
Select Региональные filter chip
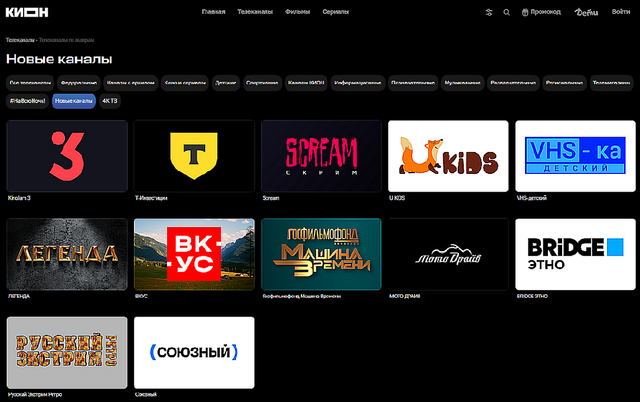tap(564, 83)
